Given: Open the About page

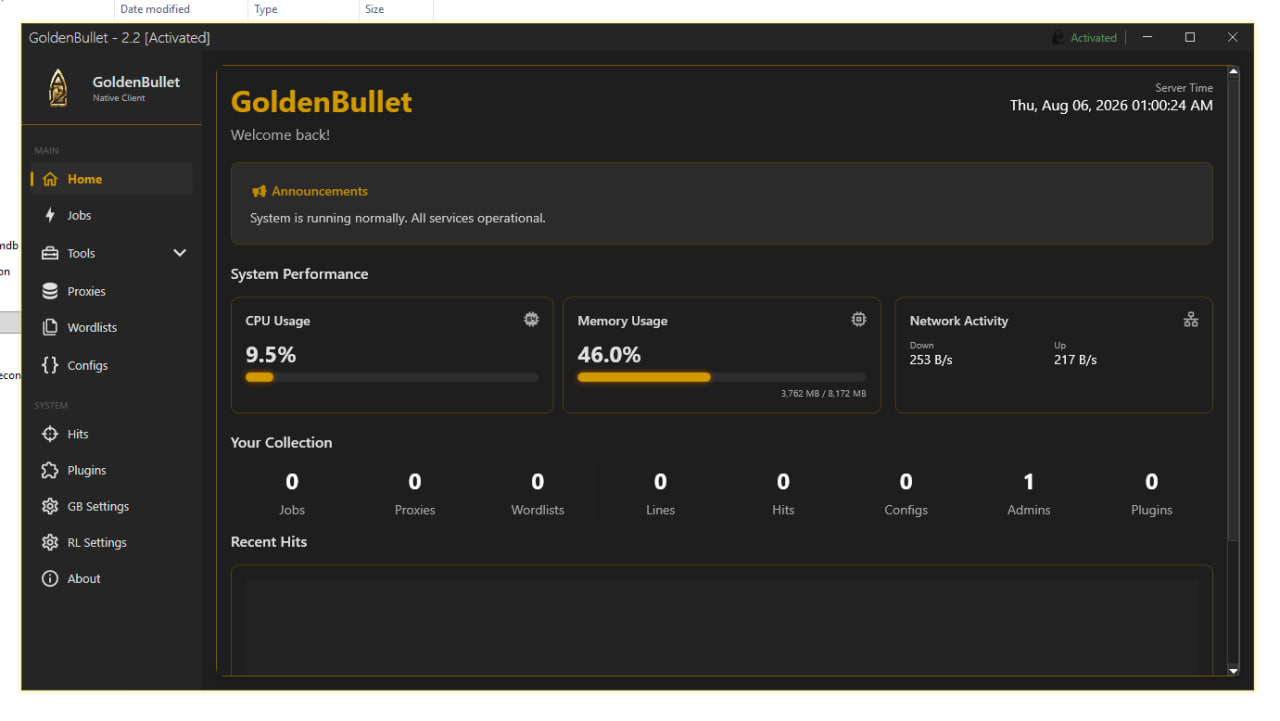Looking at the screenshot, I should pos(112,578).
